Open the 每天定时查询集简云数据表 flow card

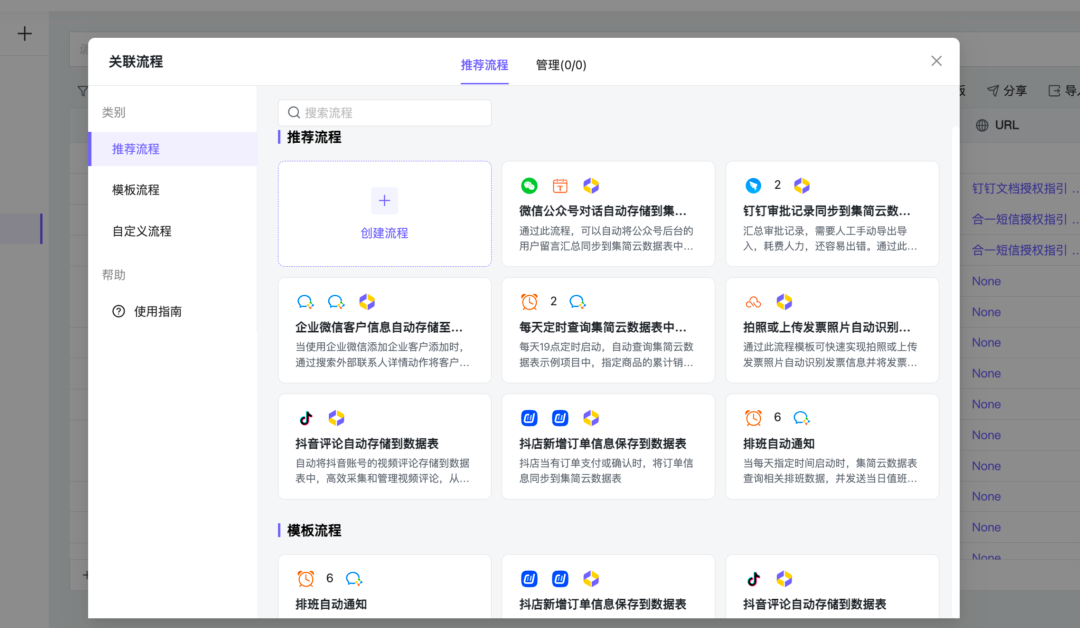pyautogui.click(x=608, y=331)
